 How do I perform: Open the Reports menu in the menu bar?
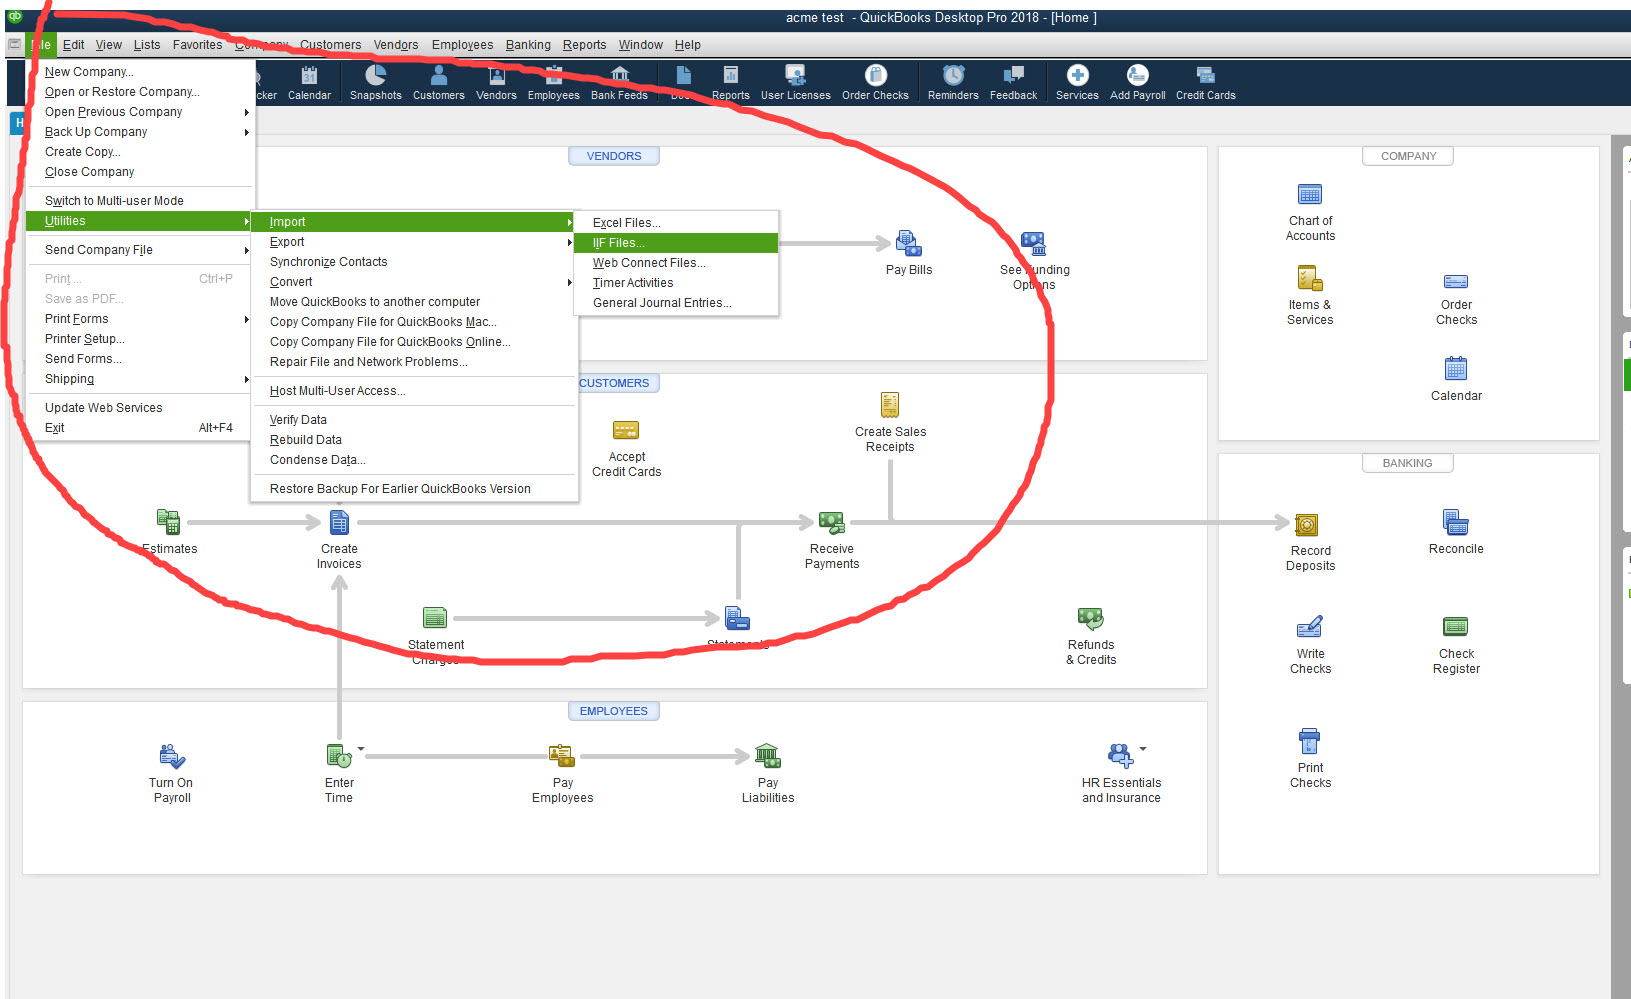coord(584,45)
